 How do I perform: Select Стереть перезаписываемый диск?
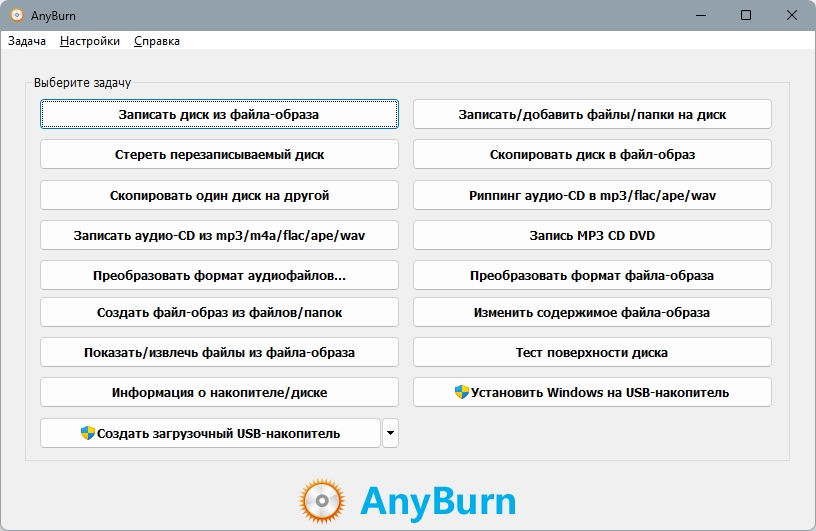(219, 154)
